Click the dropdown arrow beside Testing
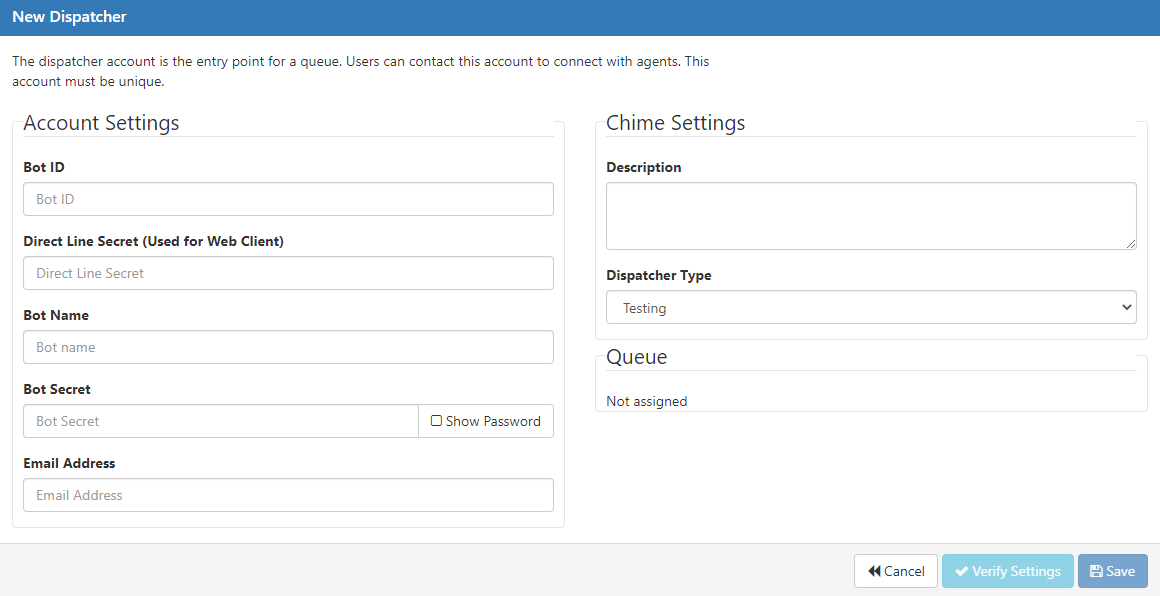This screenshot has width=1160, height=596. pos(1127,307)
